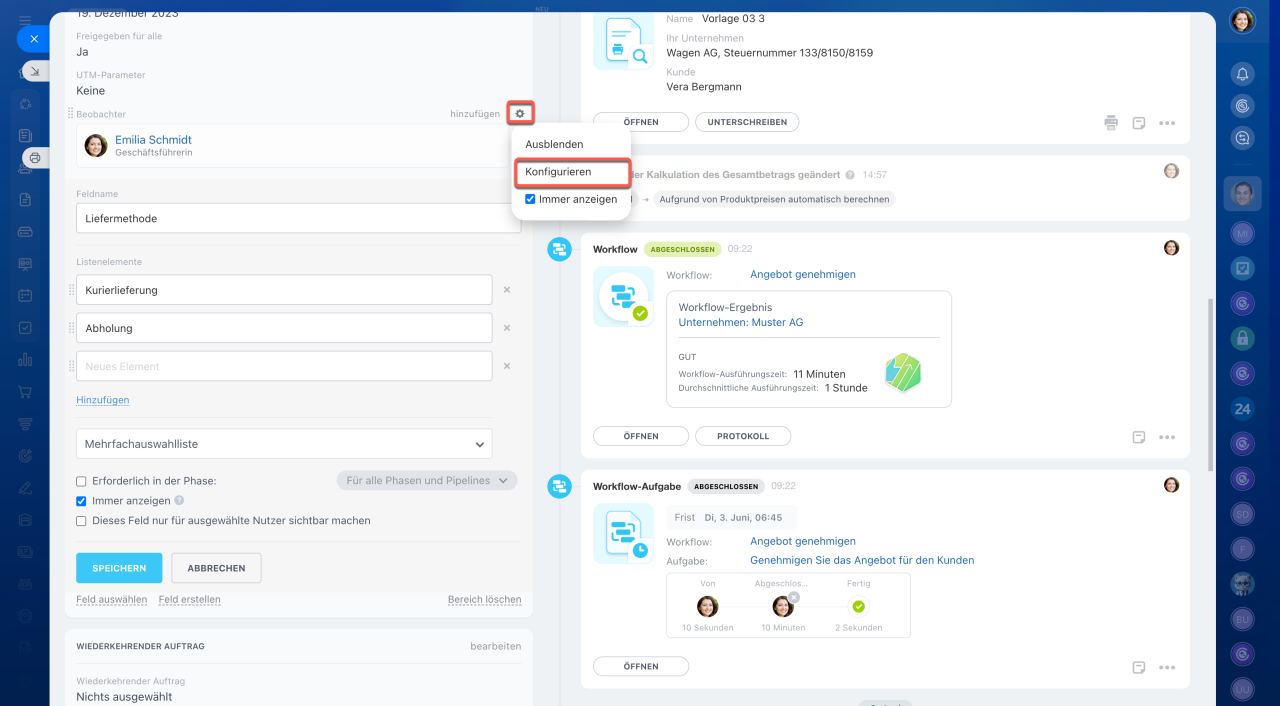
Task: Choose Ausblenden in the popup menu
Action: click(x=554, y=144)
